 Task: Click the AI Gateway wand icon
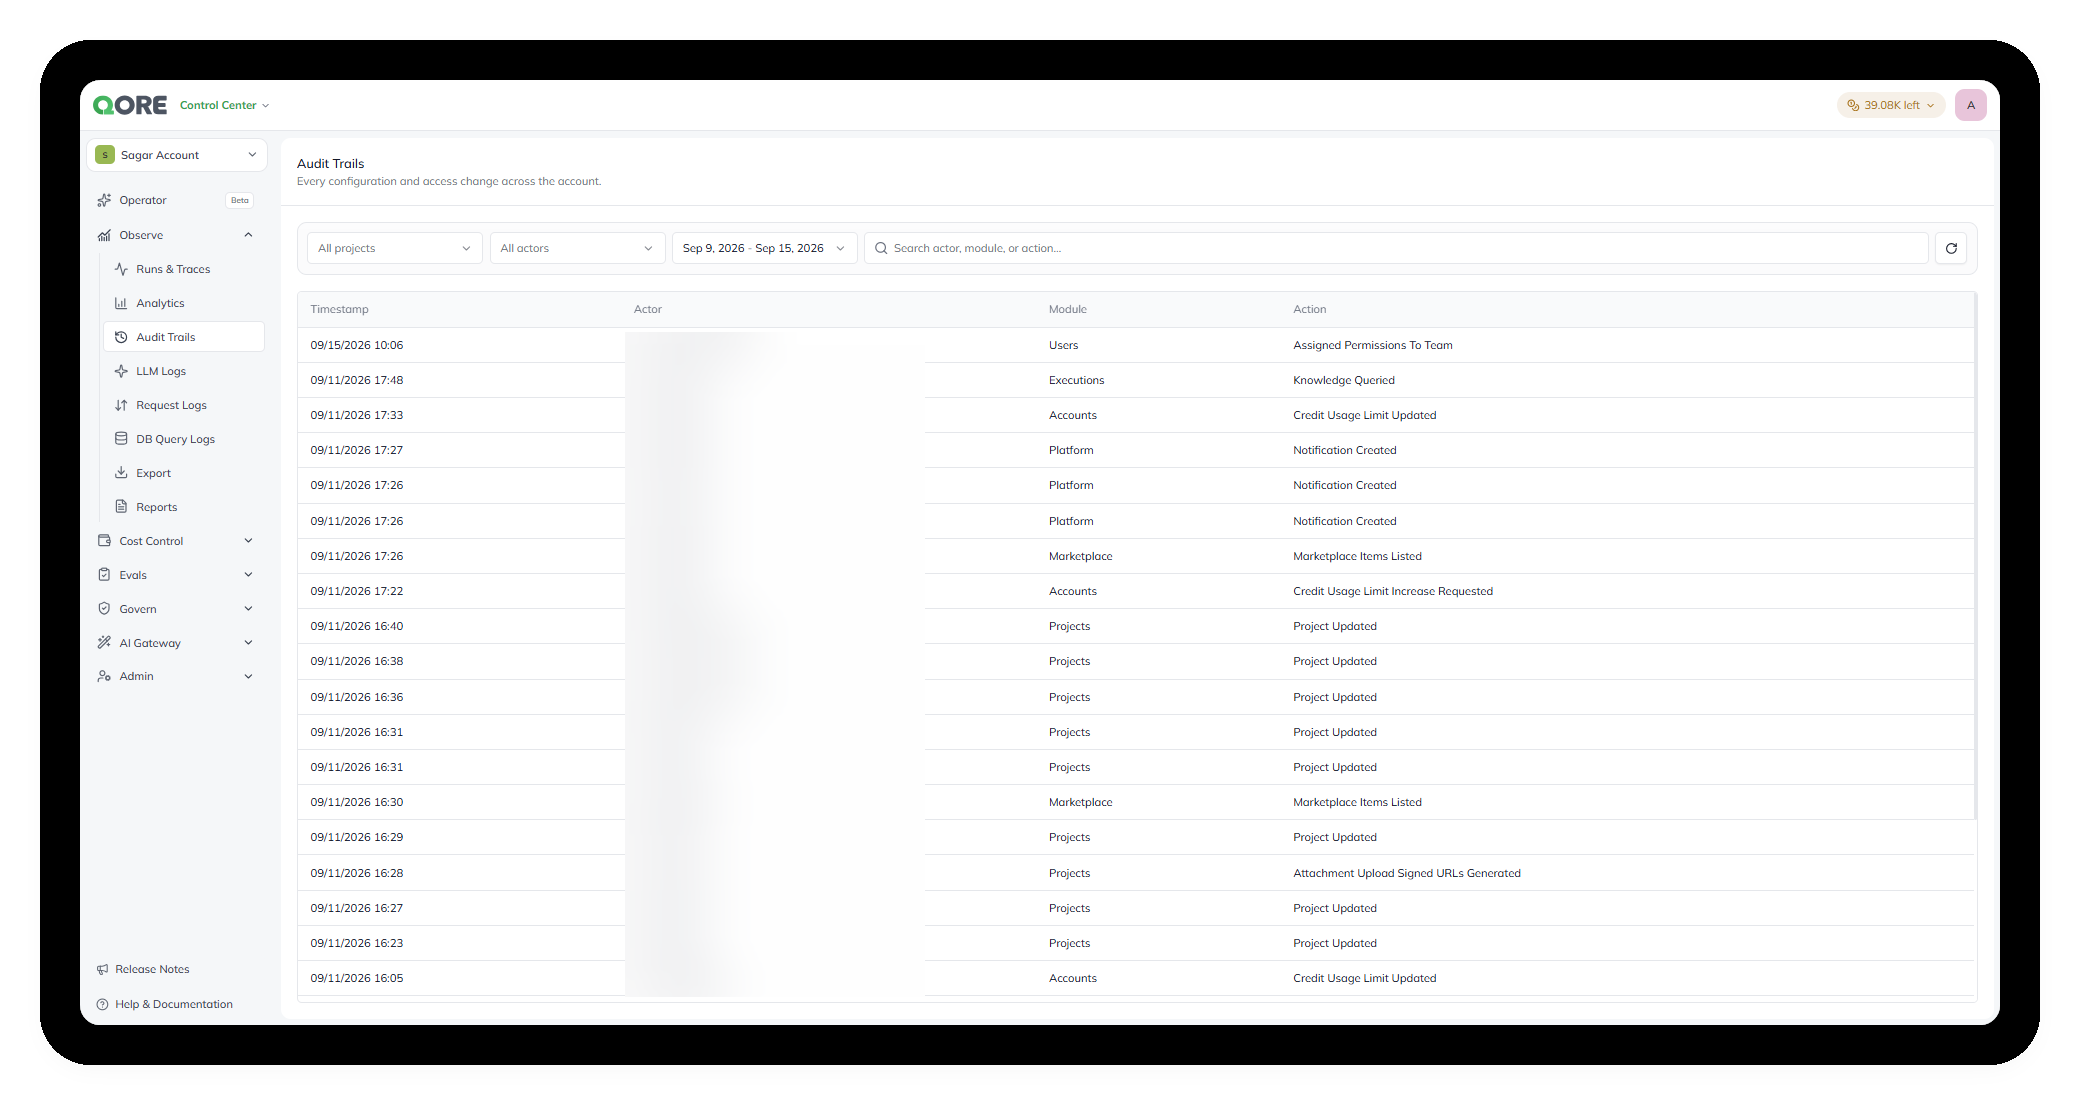104,643
